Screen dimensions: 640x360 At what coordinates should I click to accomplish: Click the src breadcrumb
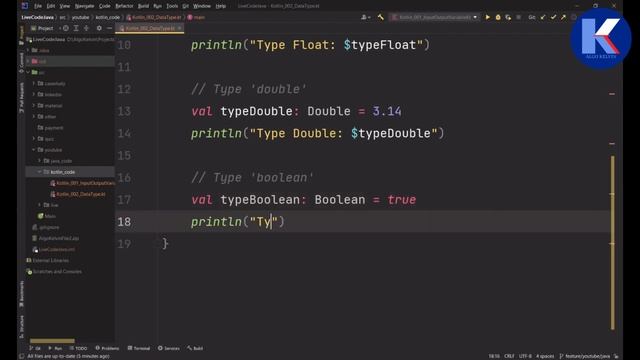(62, 17)
